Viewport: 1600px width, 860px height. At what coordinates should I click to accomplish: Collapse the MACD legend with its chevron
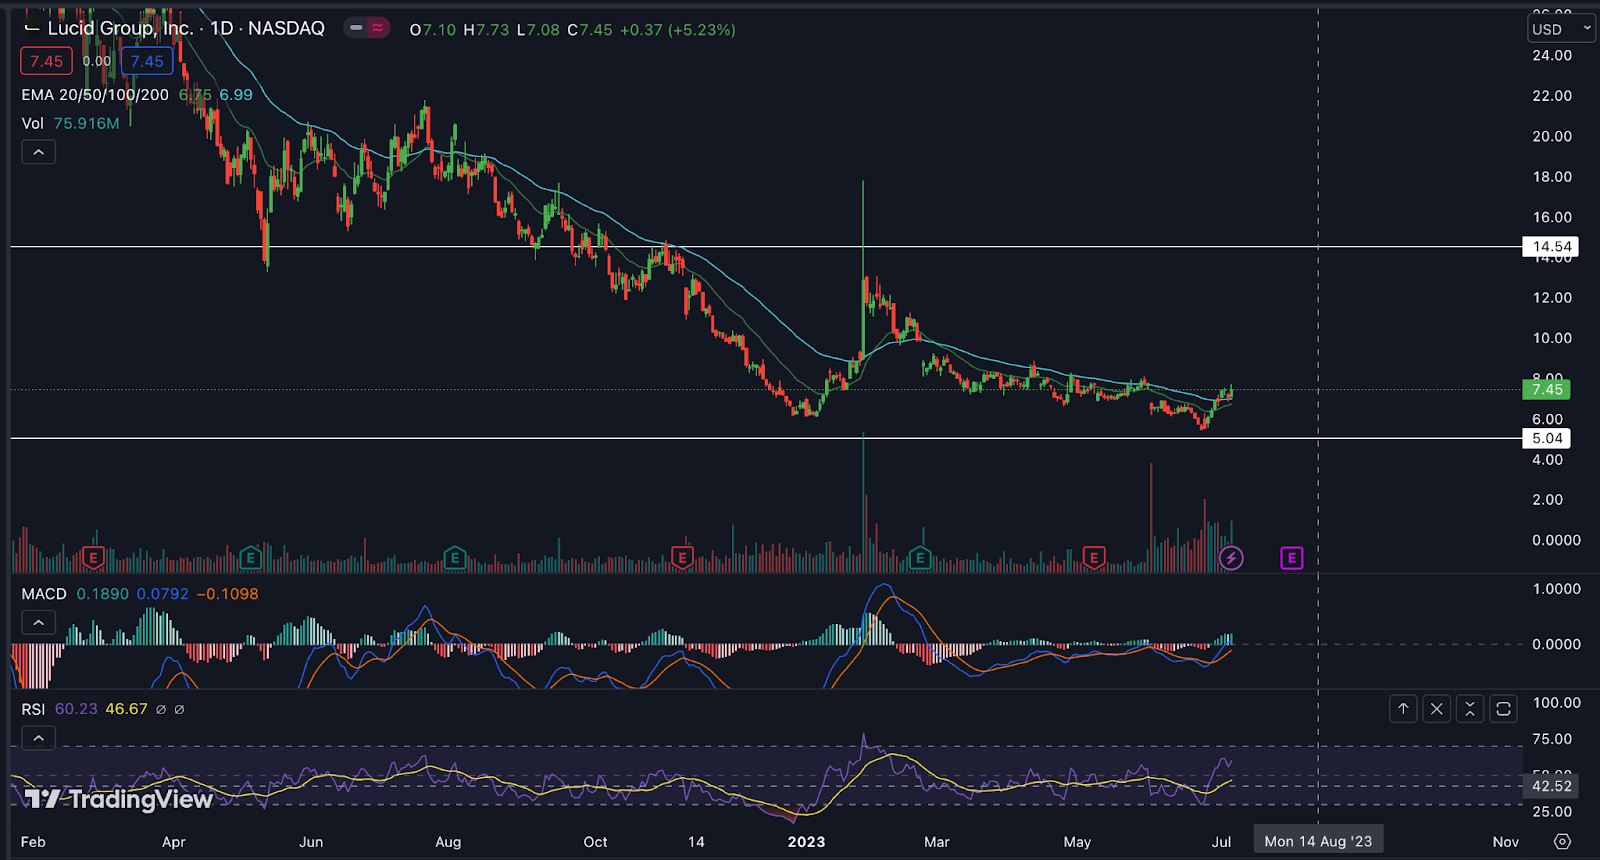tap(38, 623)
